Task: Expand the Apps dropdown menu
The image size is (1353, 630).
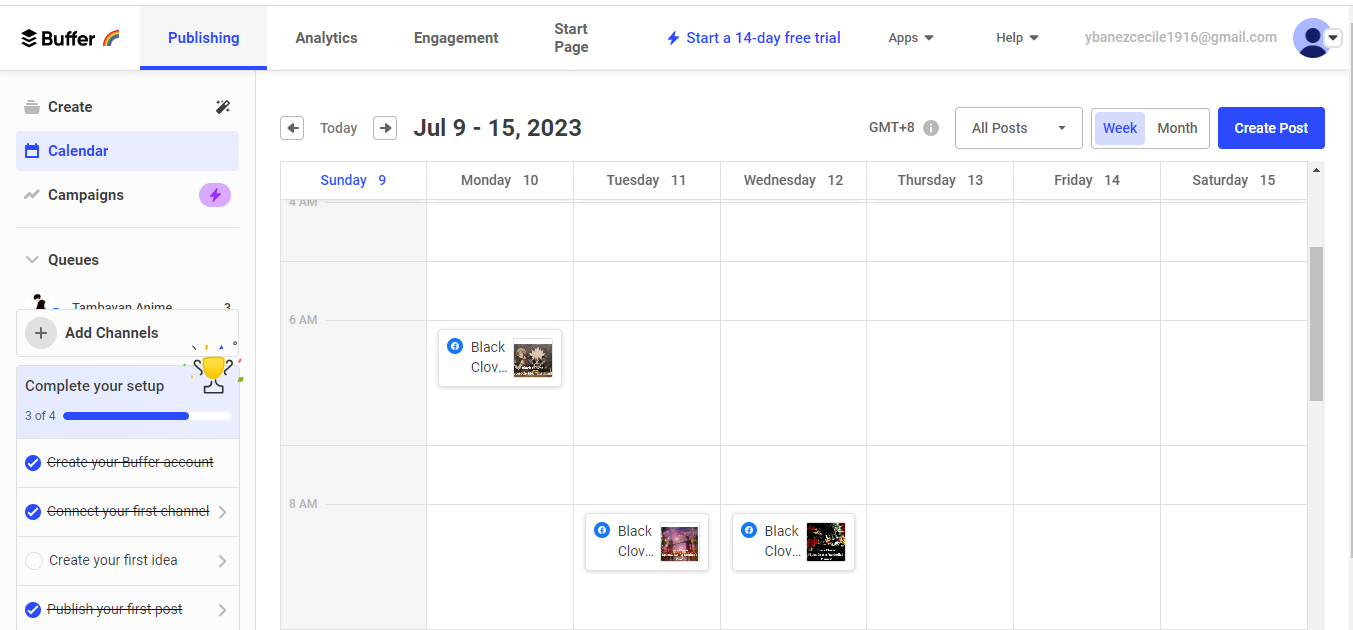Action: pyautogui.click(x=911, y=38)
